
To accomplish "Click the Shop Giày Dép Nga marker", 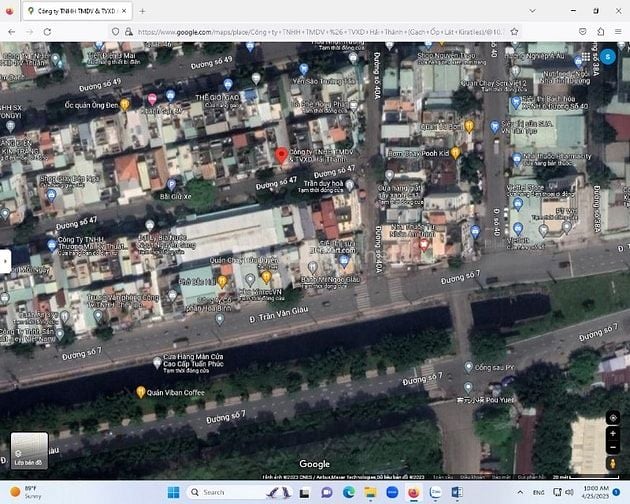I will [51, 195].
